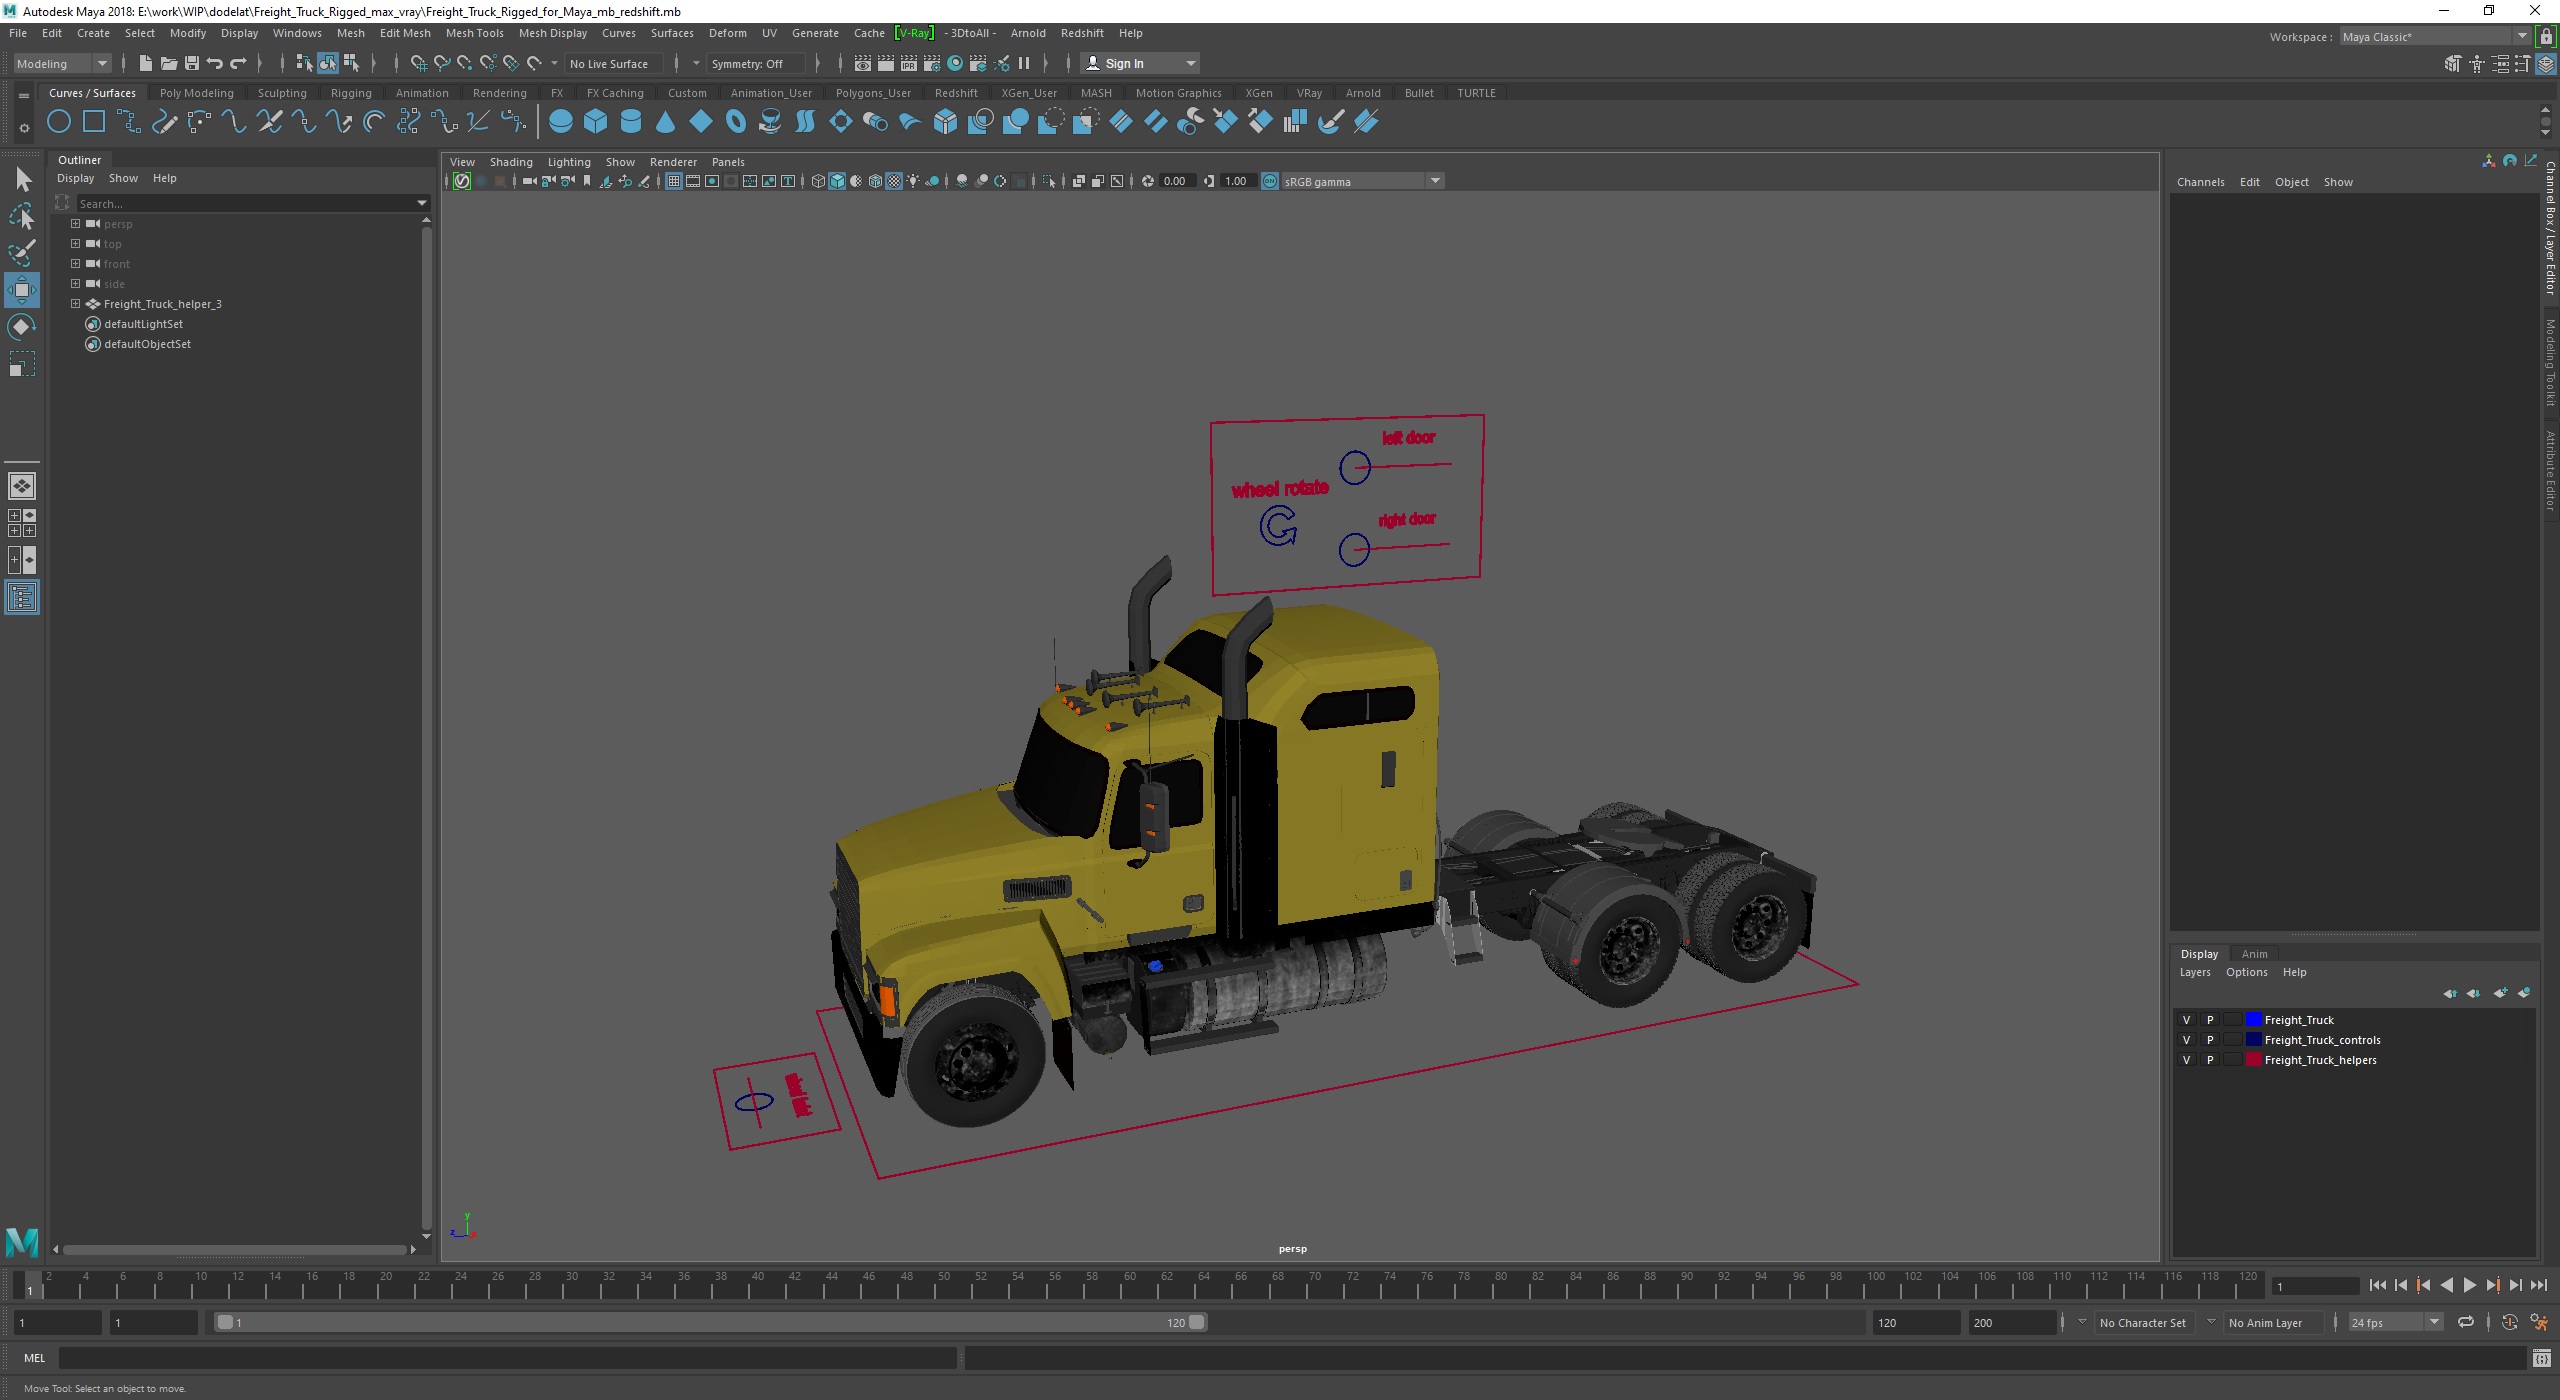Create a NURBS cylinder from shelf
The width and height of the screenshot is (2560, 1400).
point(631,122)
